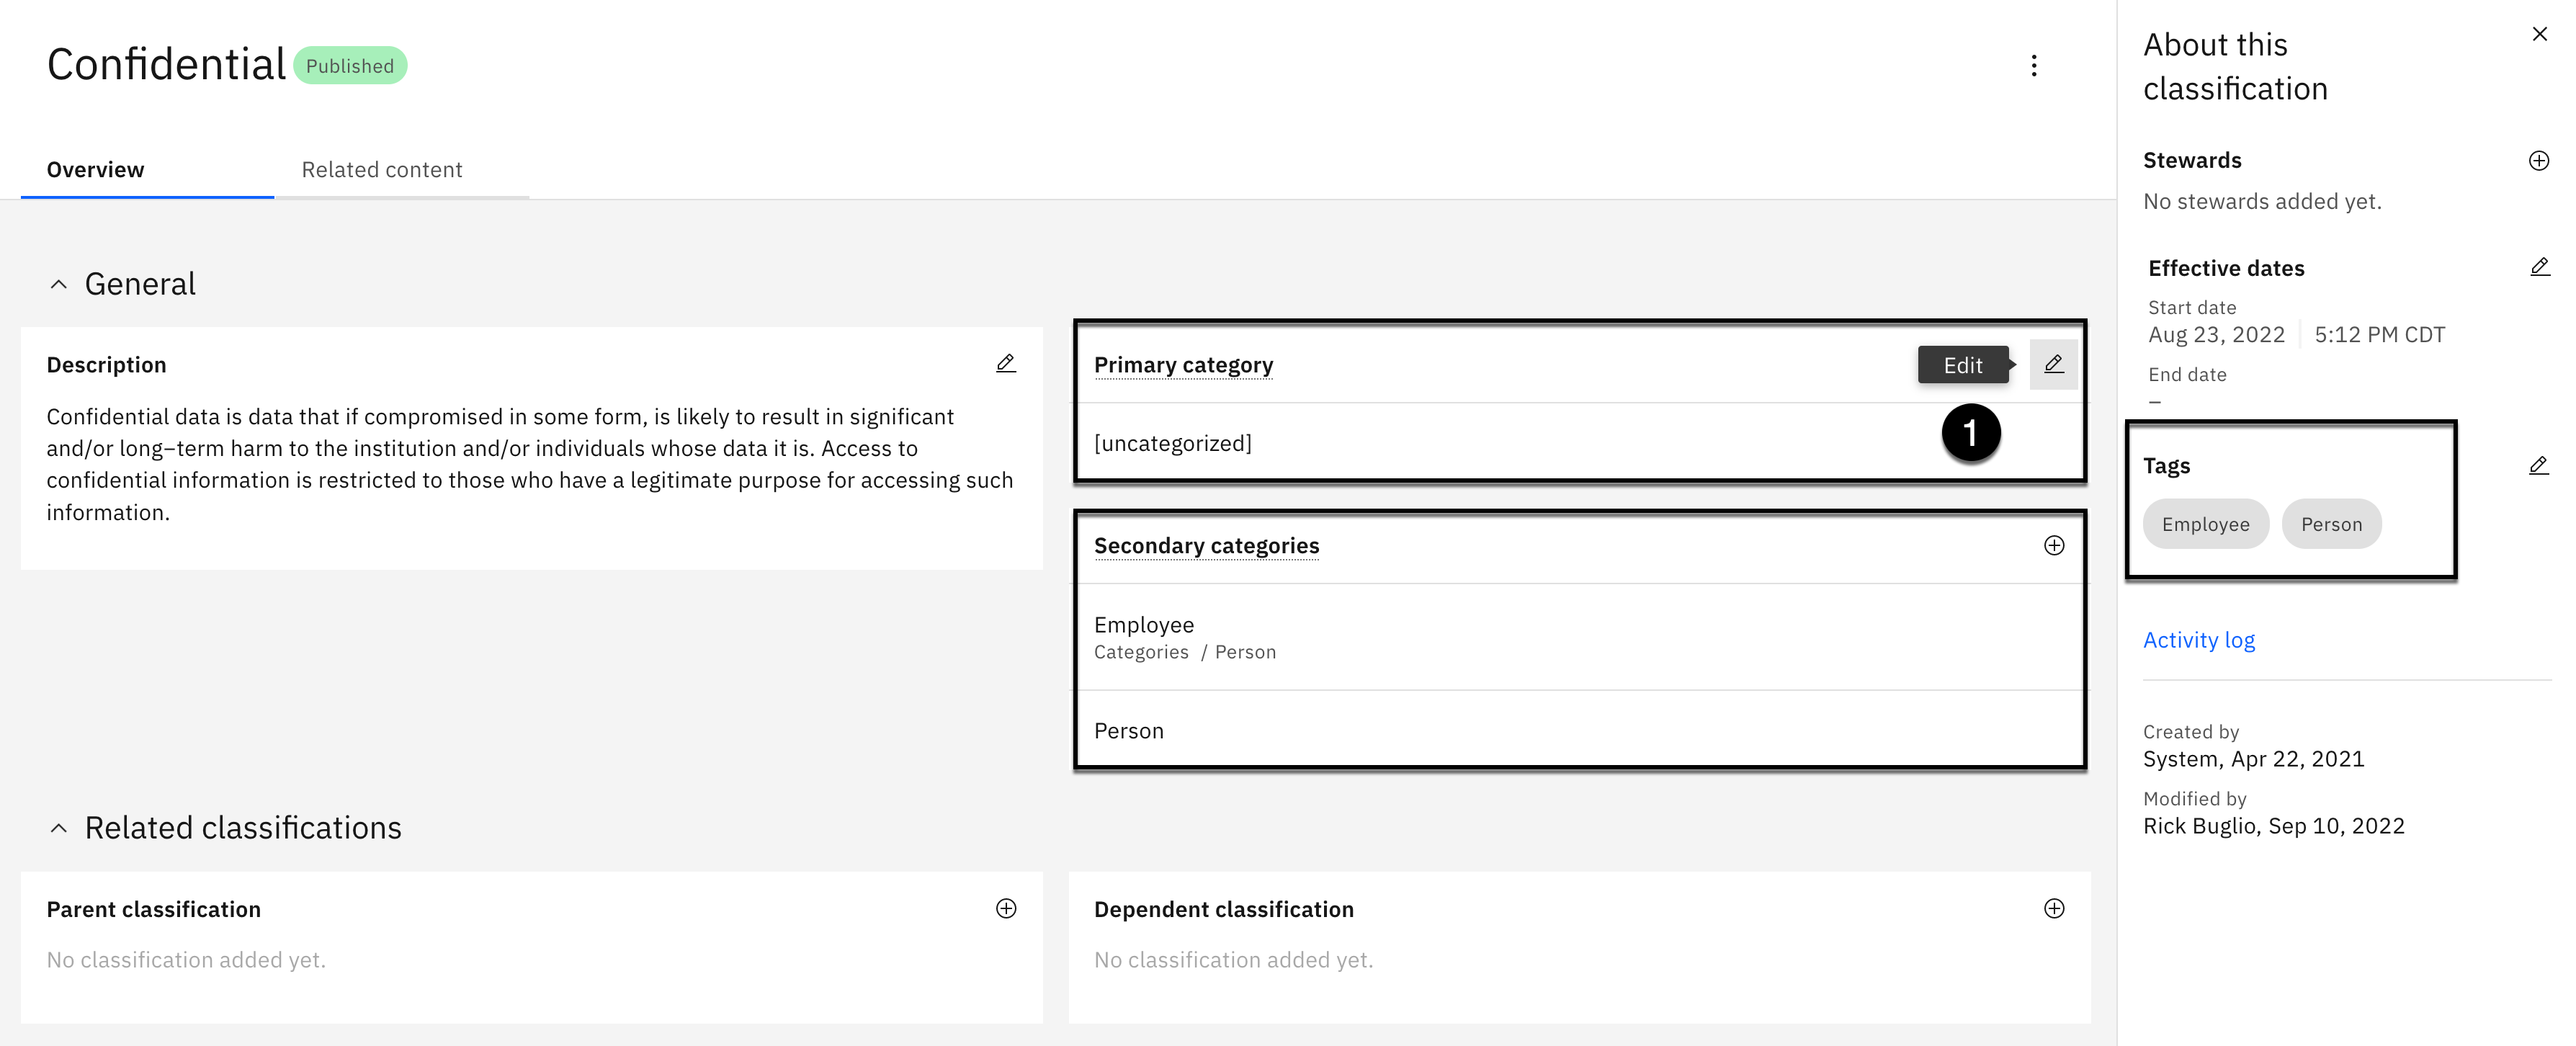Viewport: 2576px width, 1046px height.
Task: Close the About this classification panel
Action: pyautogui.click(x=2539, y=34)
